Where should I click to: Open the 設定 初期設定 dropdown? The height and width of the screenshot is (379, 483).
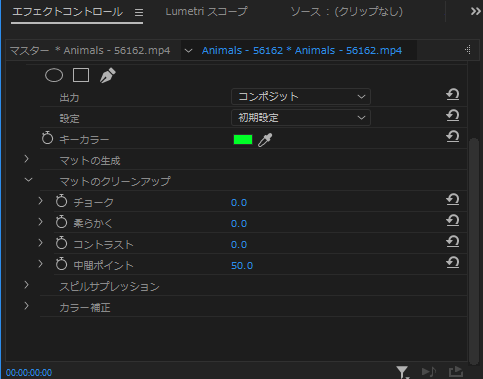tap(301, 118)
